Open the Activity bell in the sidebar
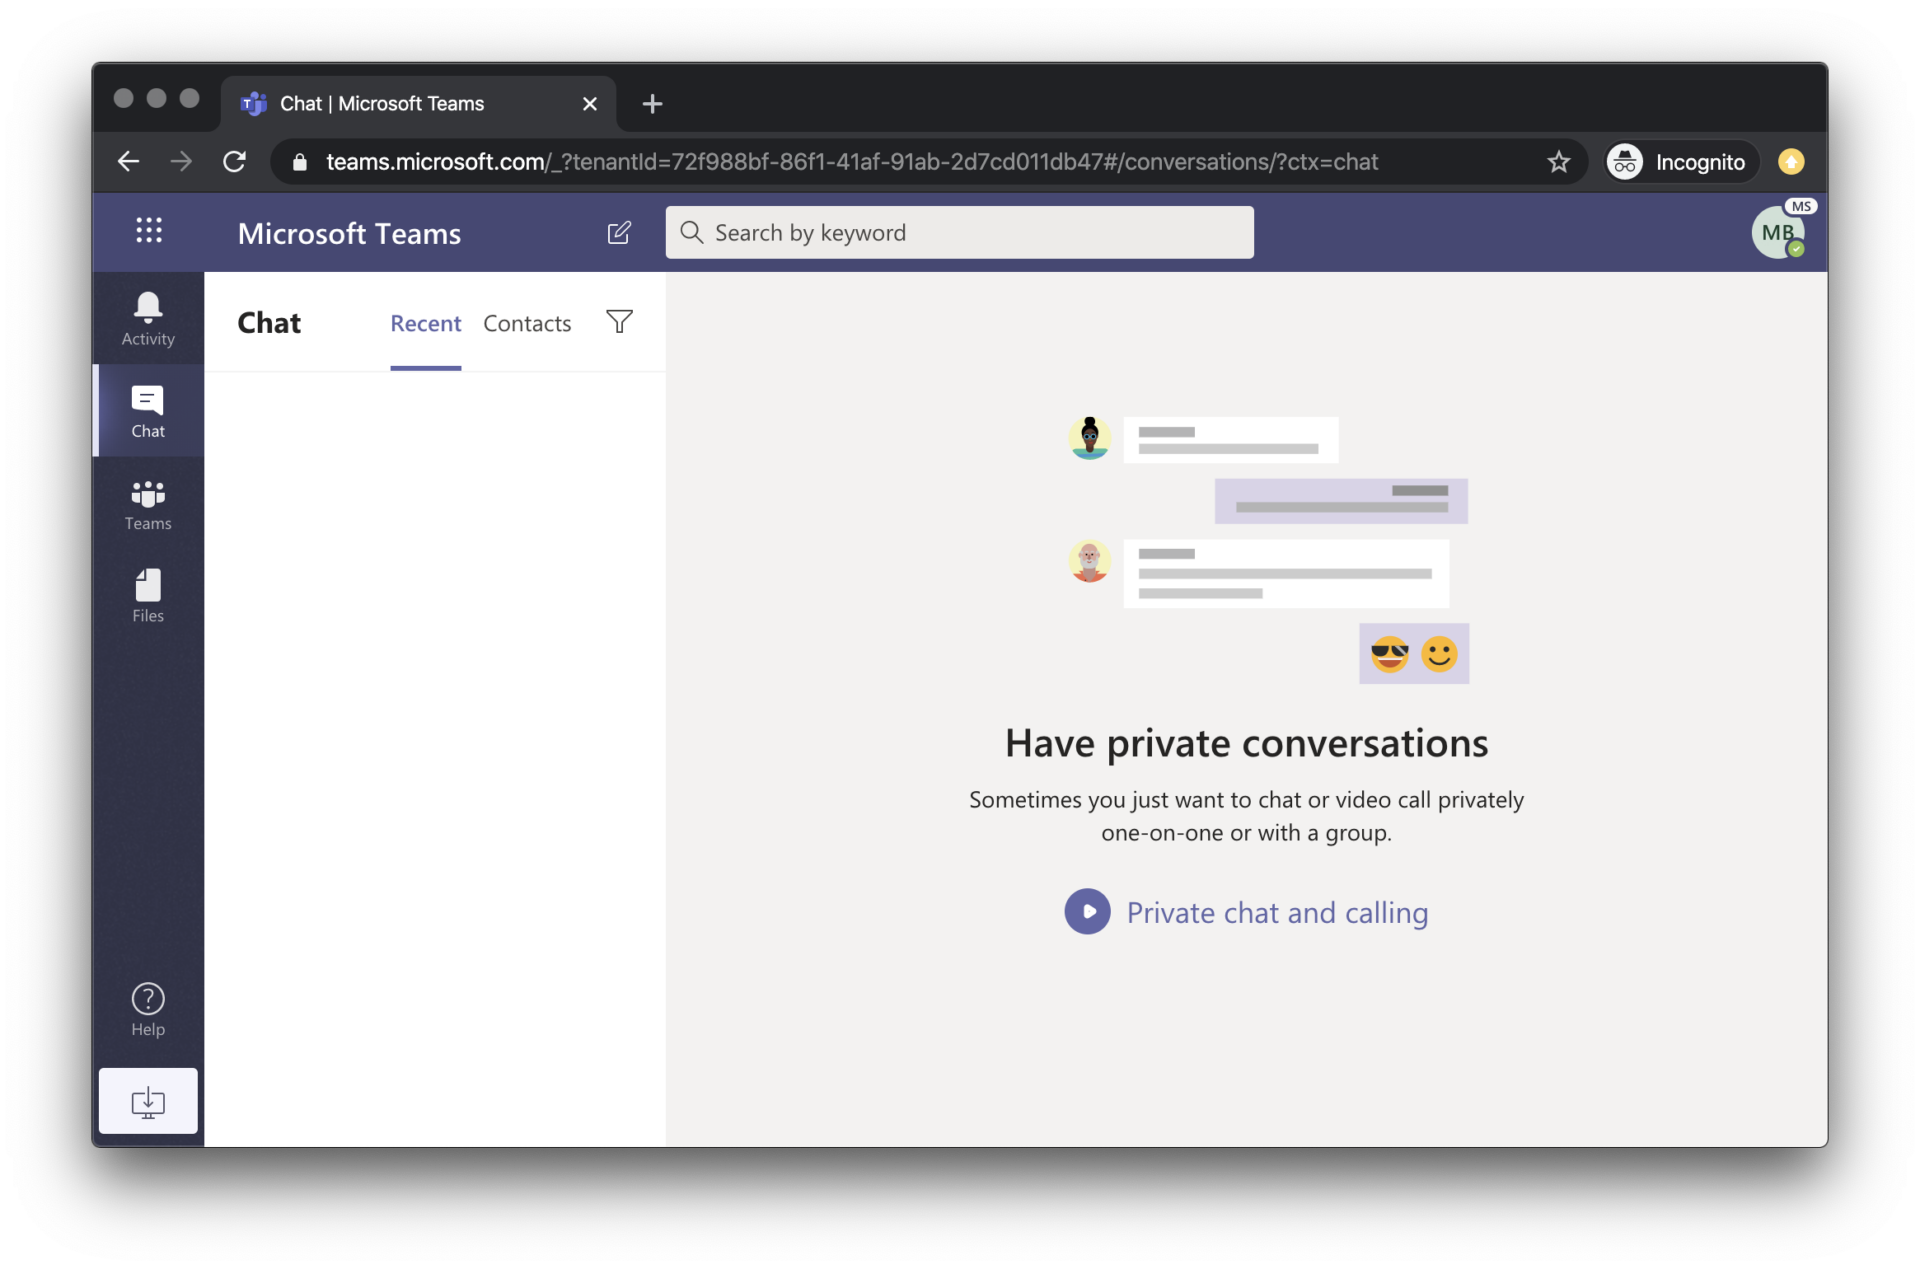Image resolution: width=1920 pixels, height=1269 pixels. [148, 318]
